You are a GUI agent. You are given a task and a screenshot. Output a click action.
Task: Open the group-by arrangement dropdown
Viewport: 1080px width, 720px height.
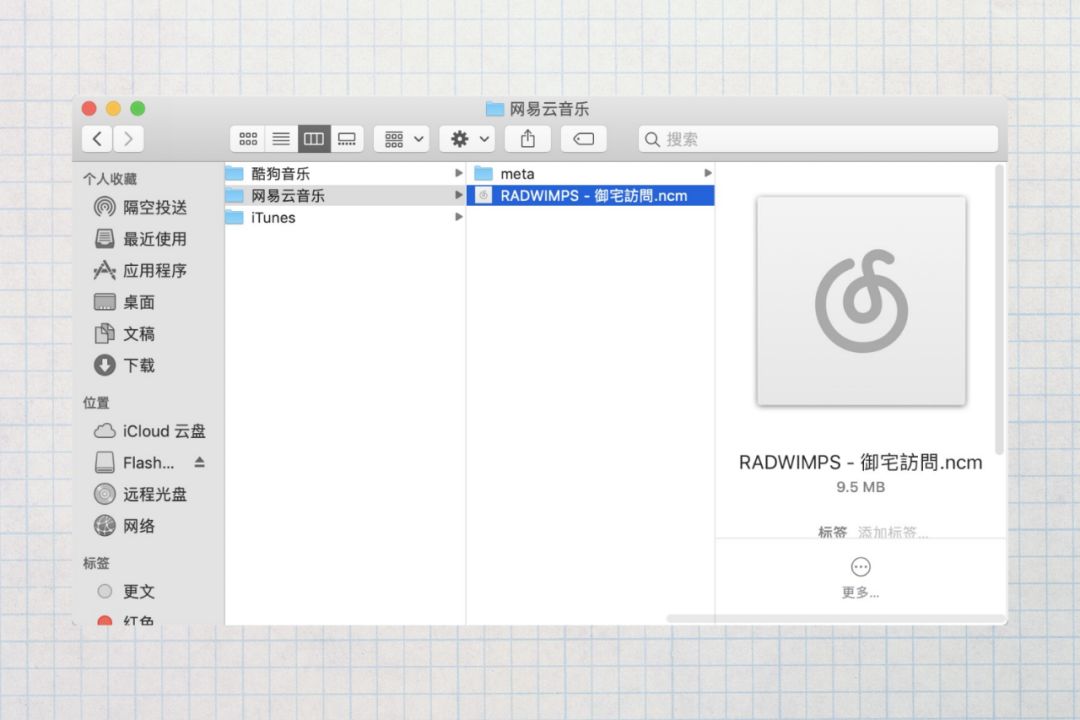(x=402, y=139)
